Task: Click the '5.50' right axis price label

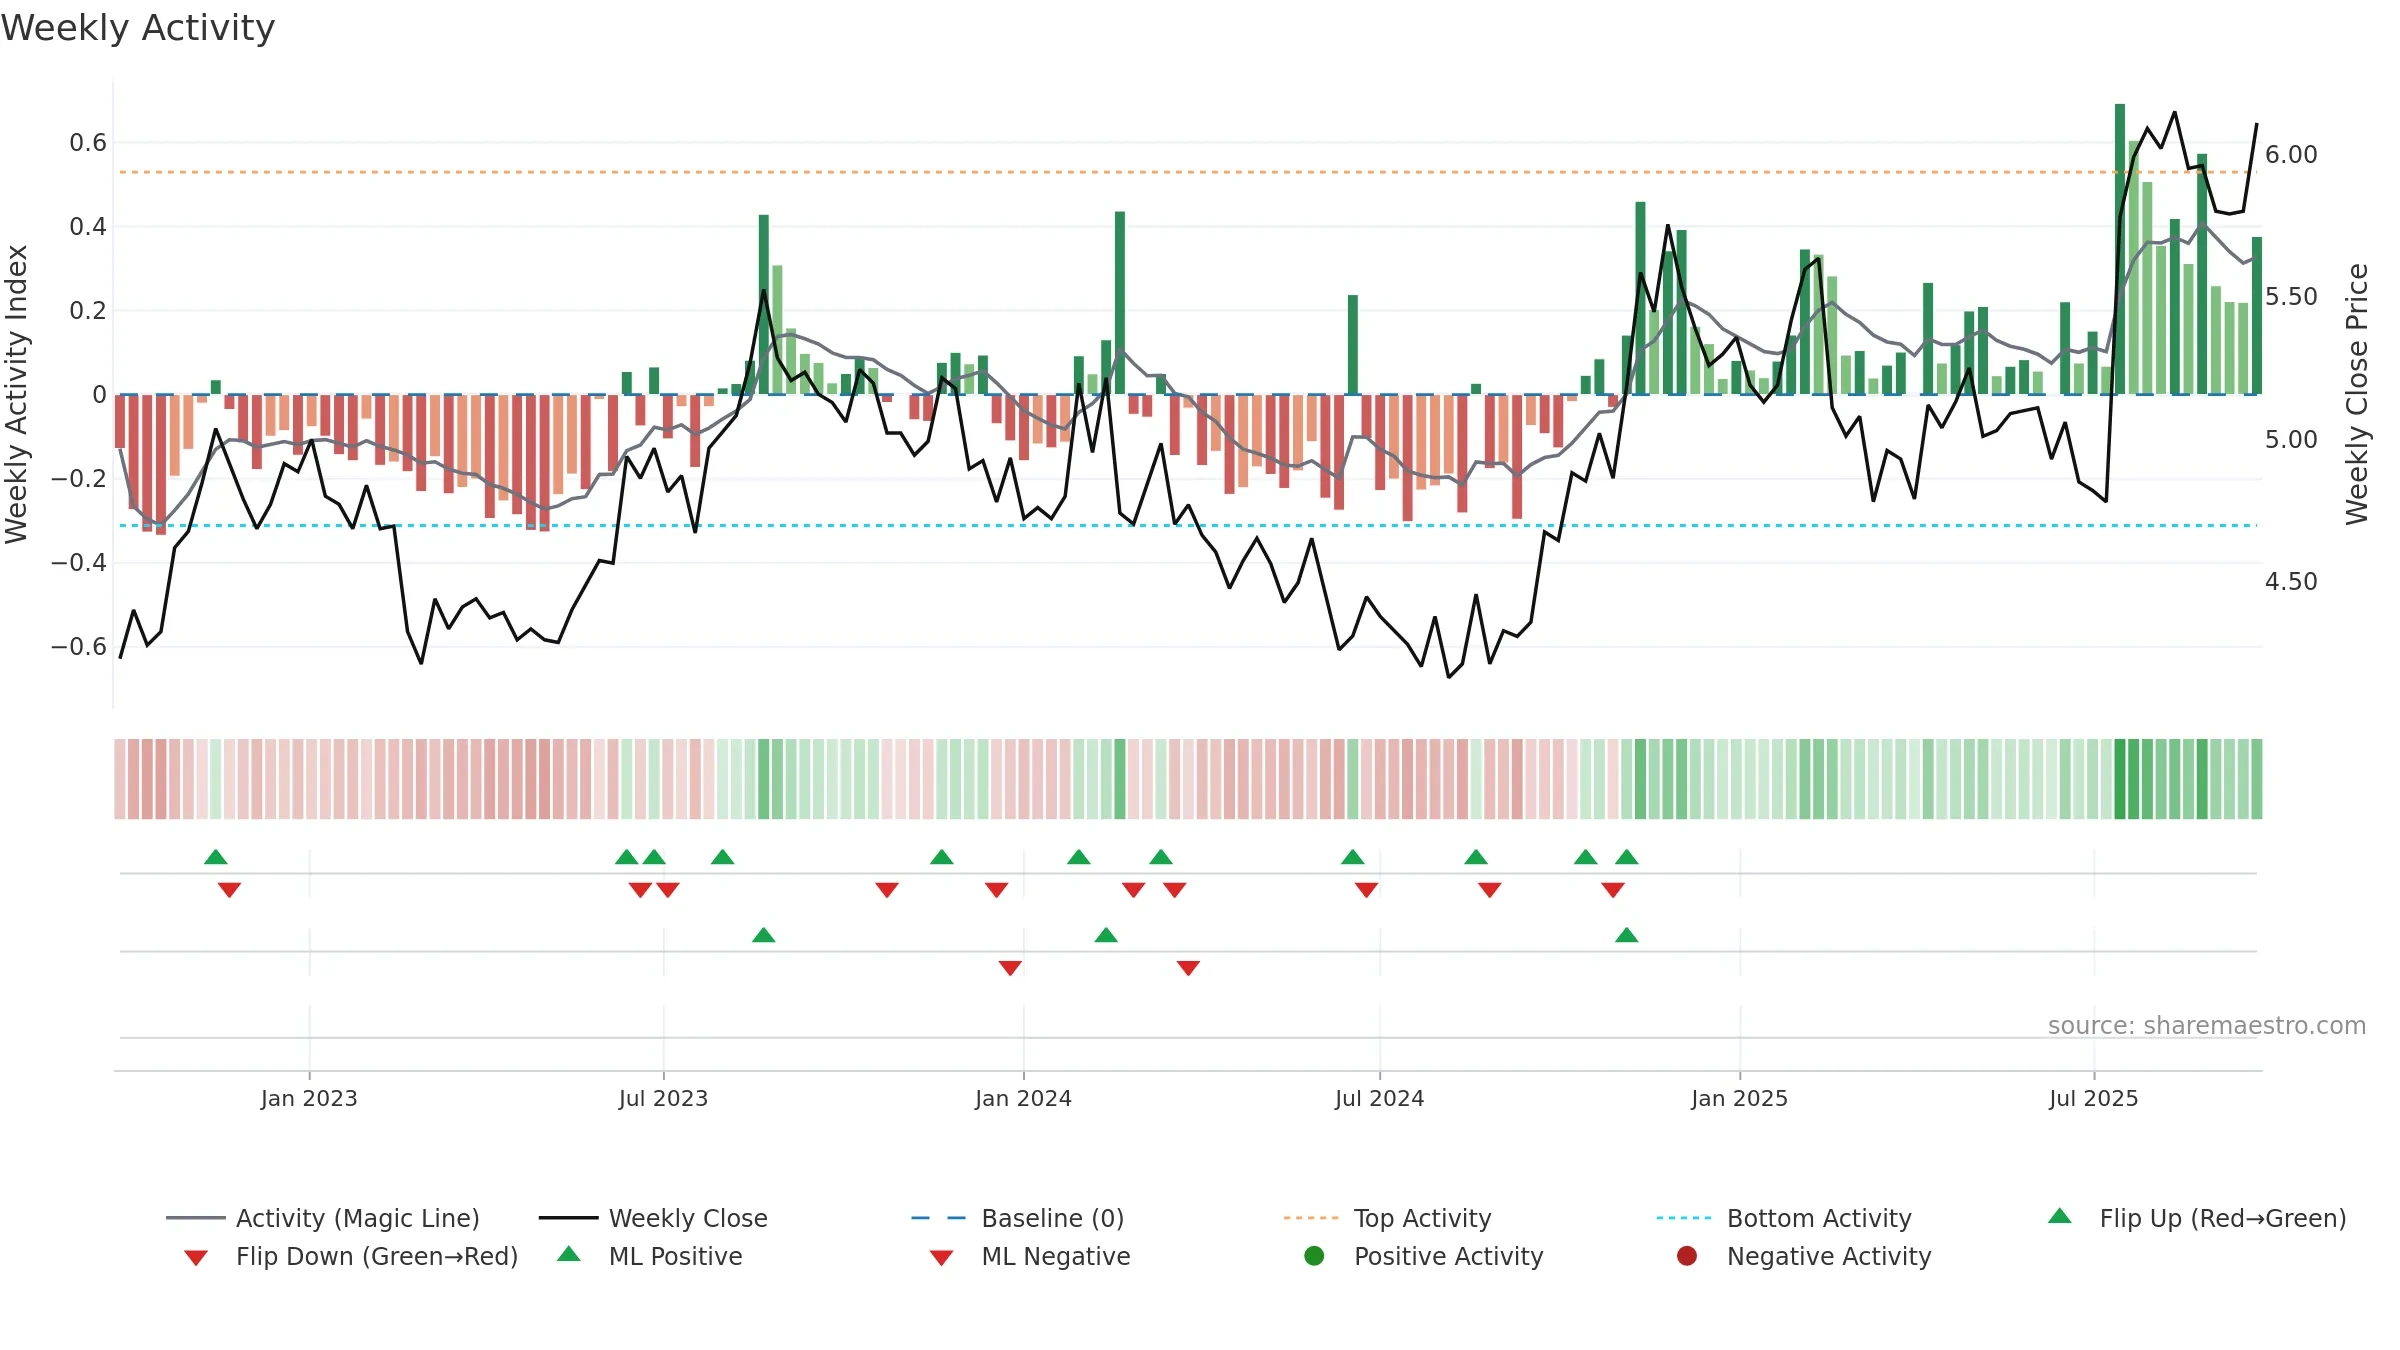Action: pos(2291,297)
